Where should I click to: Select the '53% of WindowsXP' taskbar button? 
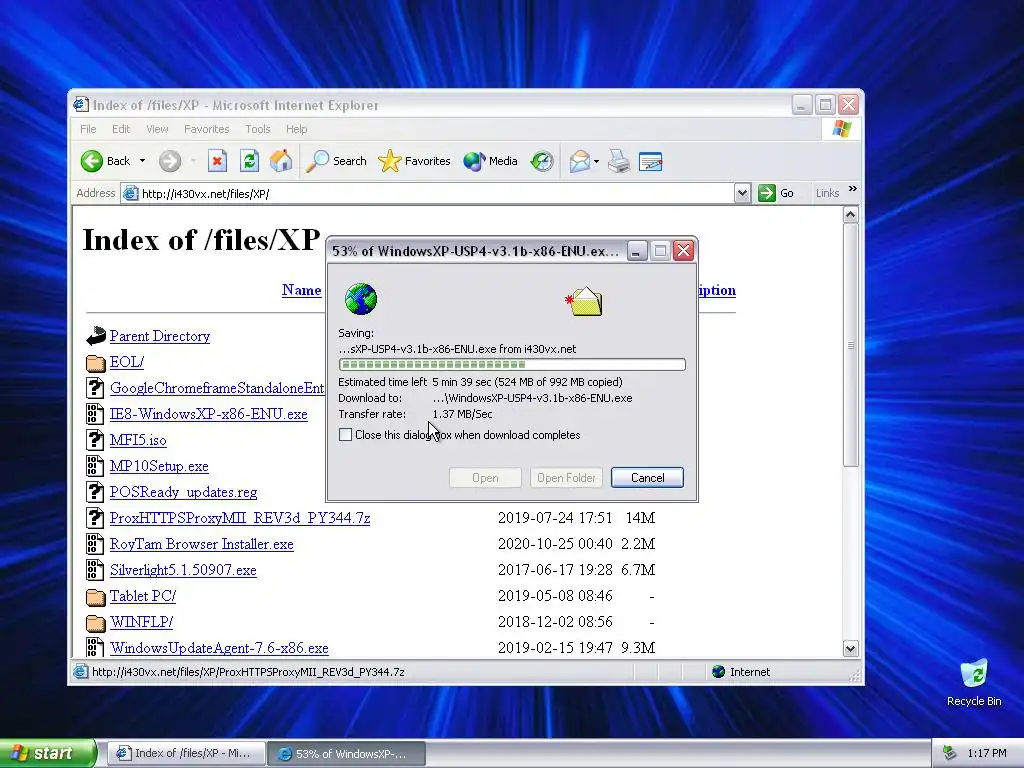point(346,754)
